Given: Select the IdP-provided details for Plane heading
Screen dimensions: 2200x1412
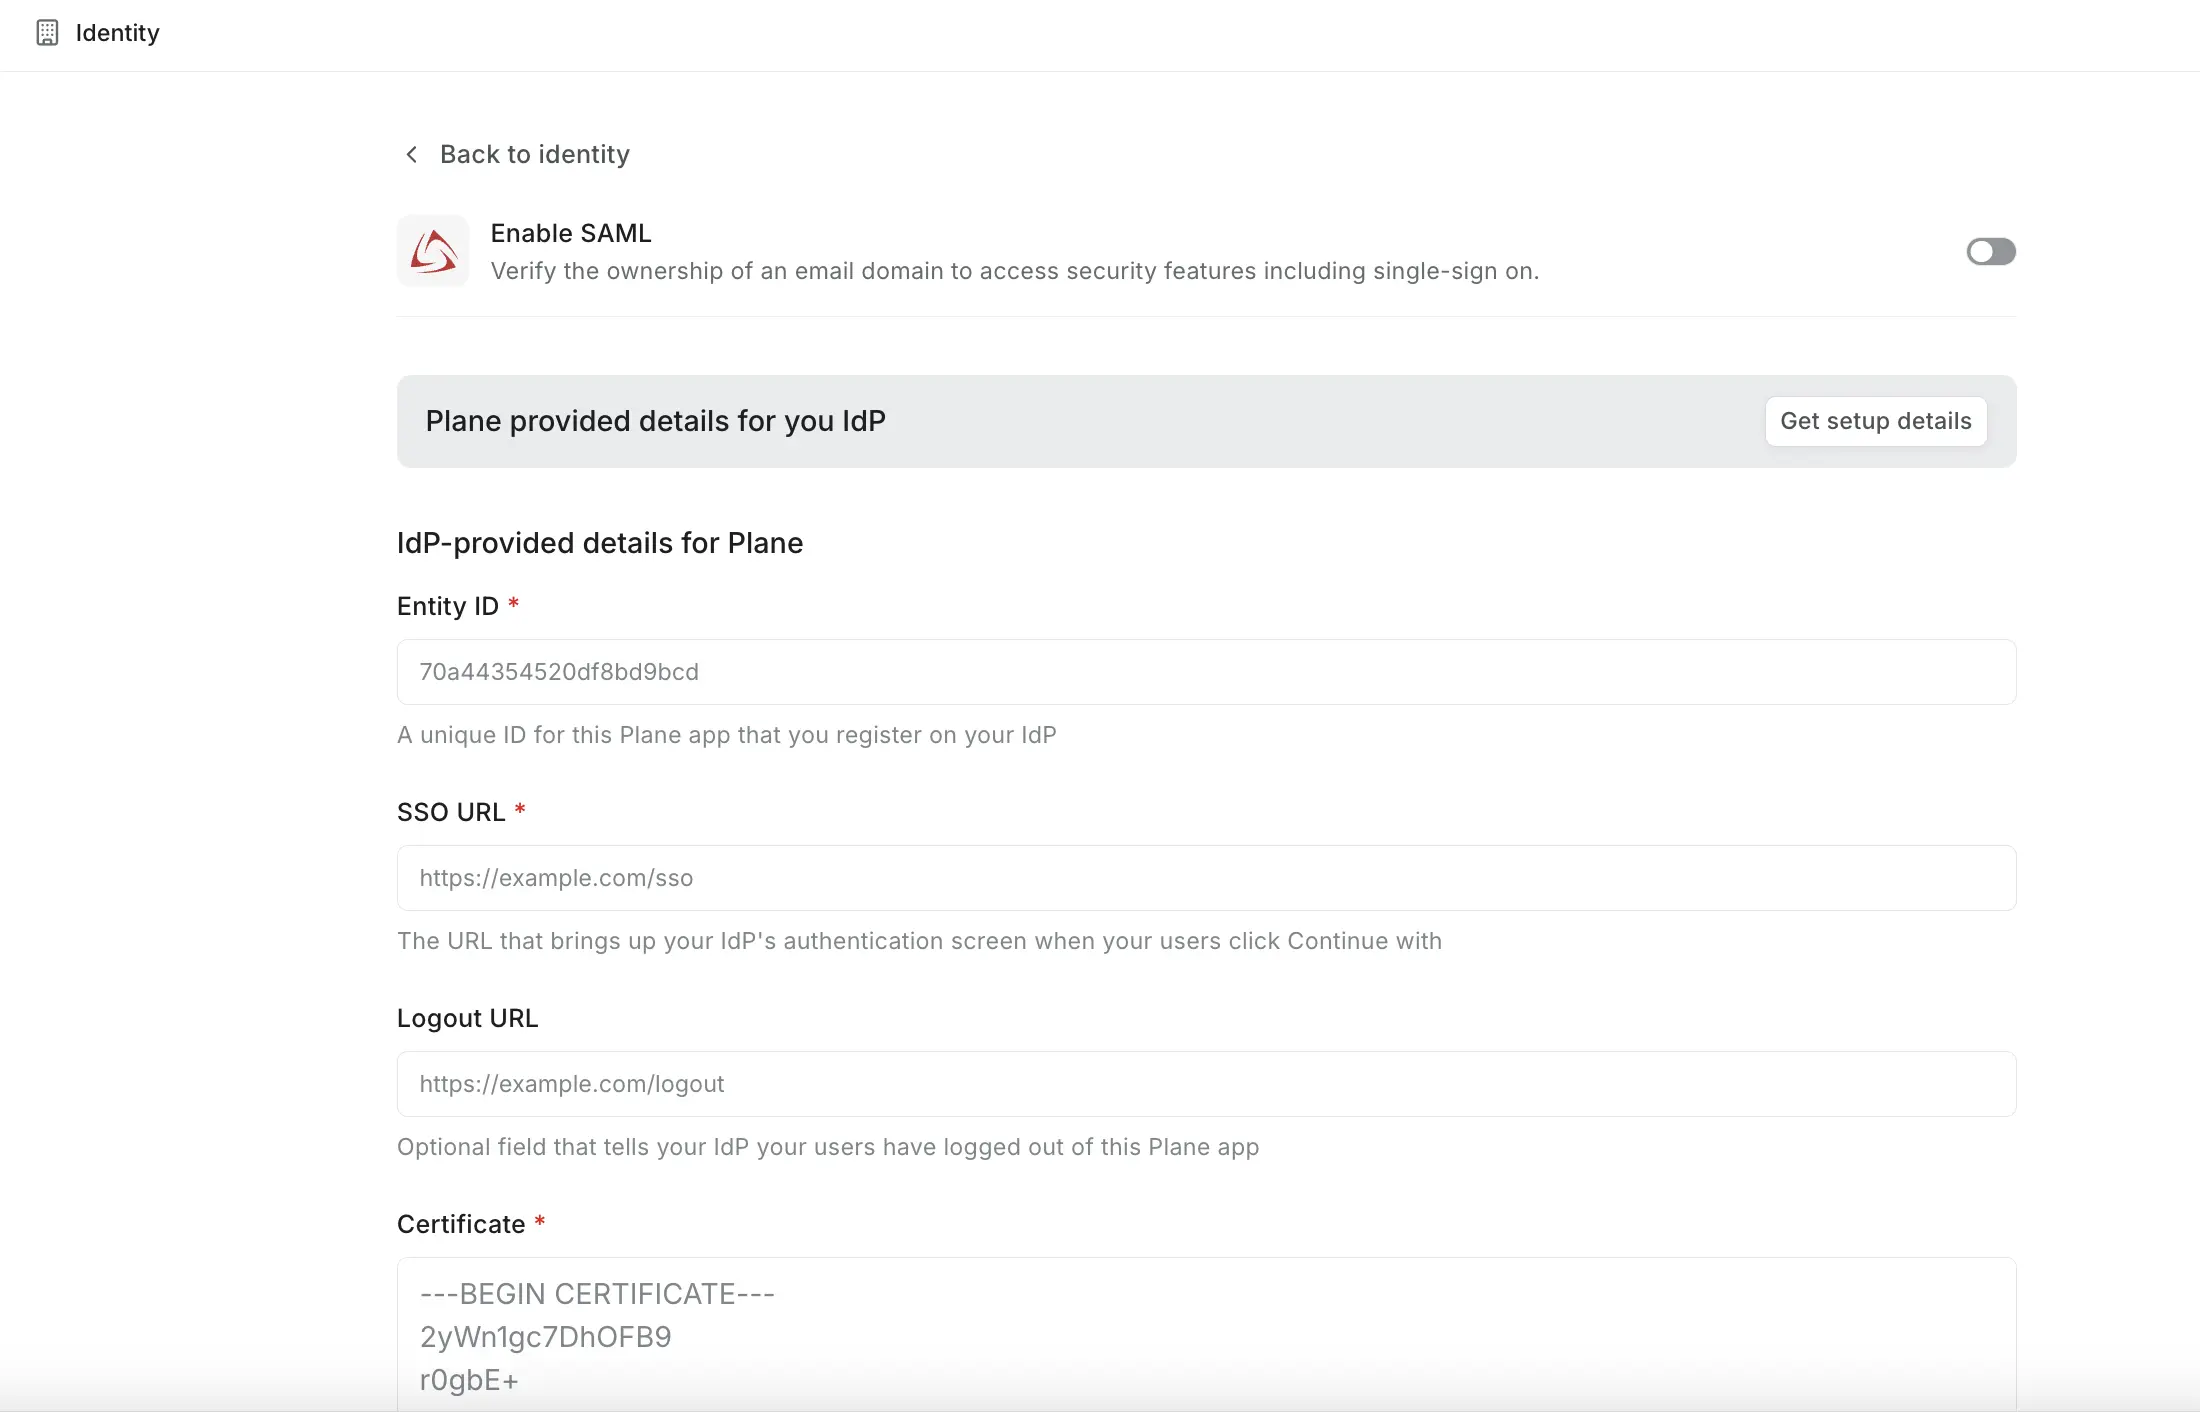Looking at the screenshot, I should [x=600, y=543].
